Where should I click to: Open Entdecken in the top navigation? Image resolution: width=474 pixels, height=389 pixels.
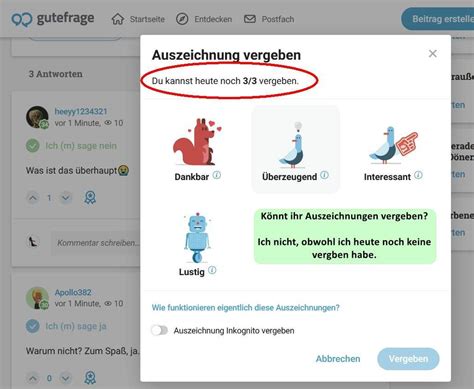coord(204,19)
